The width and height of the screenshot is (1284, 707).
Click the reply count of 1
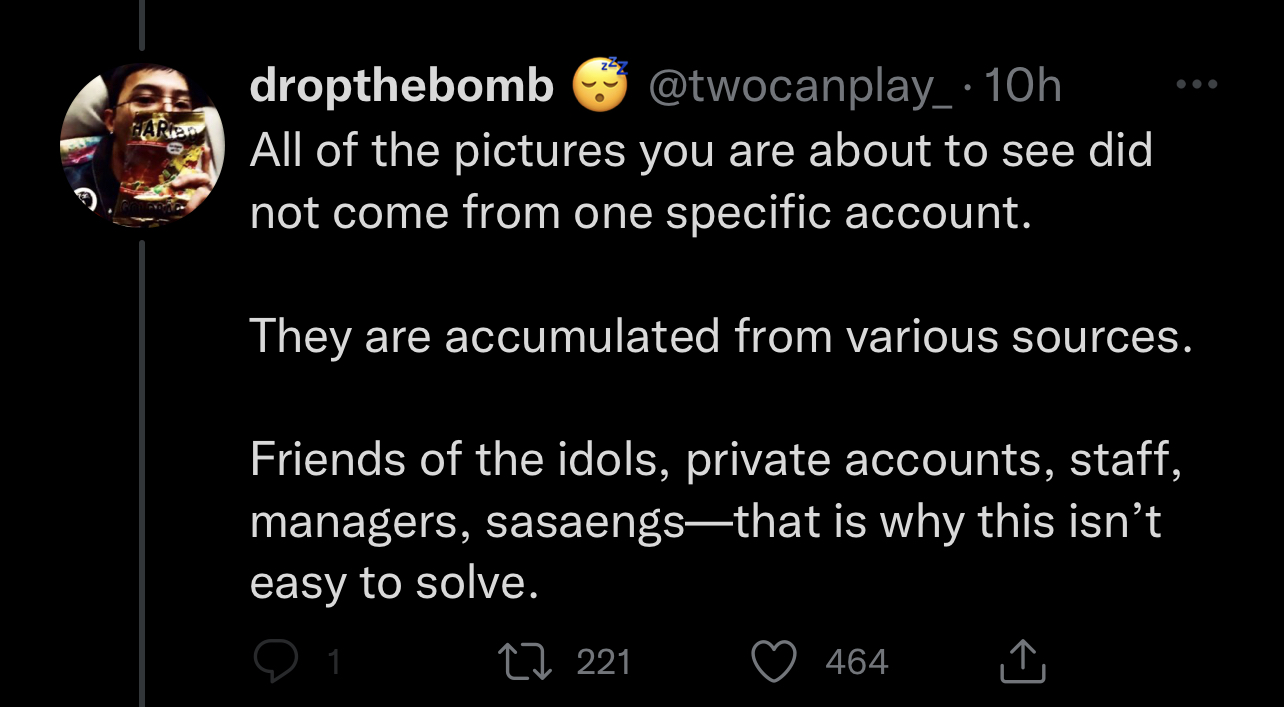(x=335, y=662)
